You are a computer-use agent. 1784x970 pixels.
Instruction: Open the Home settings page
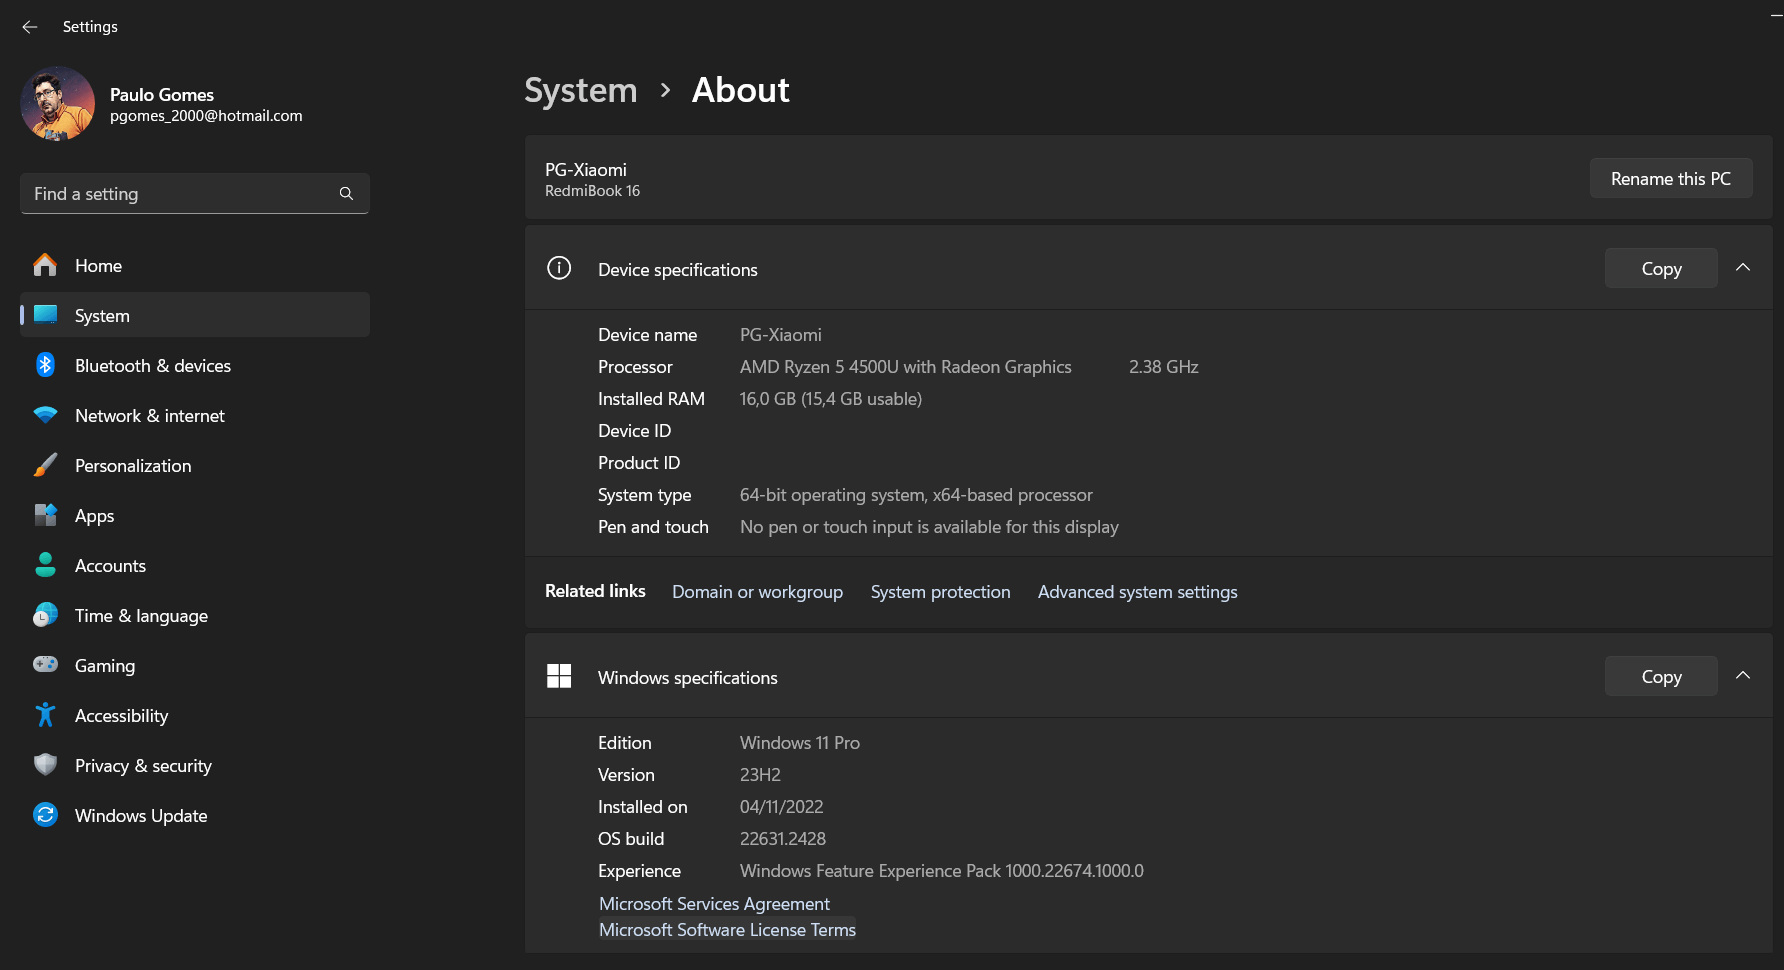tap(195, 265)
